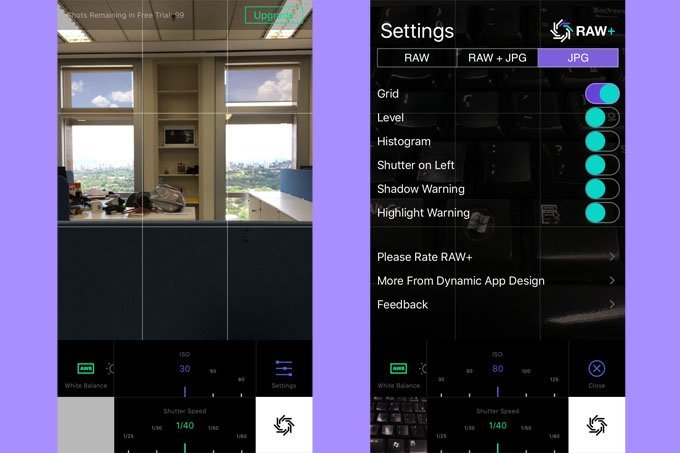Viewport: 680px width, 453px height.
Task: Open the Feedback row arrow
Action: [x=612, y=305]
